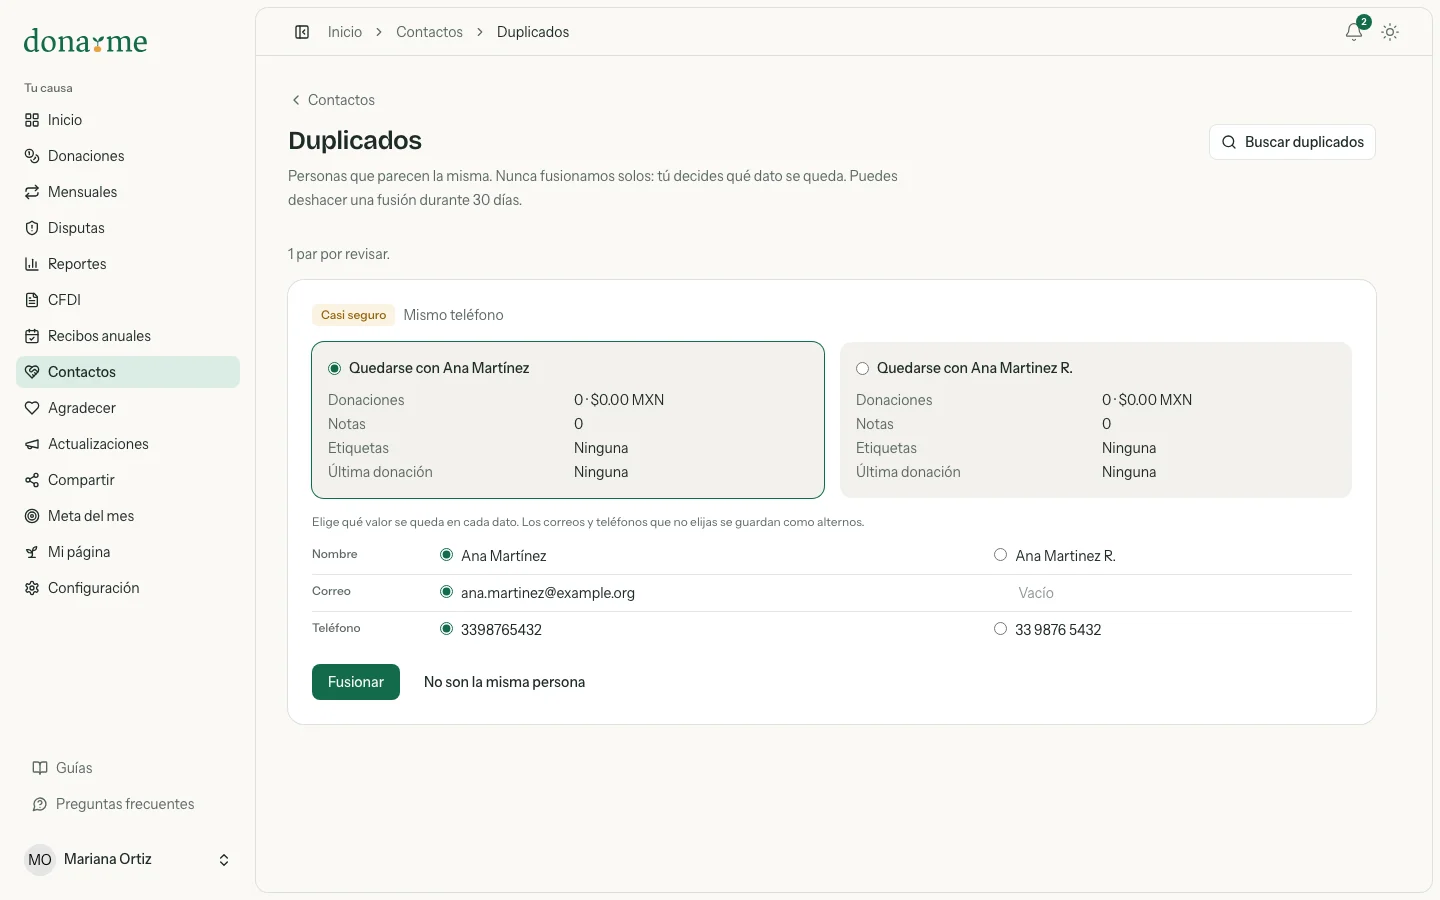Click No son la misma persona
The image size is (1440, 900).
(504, 682)
